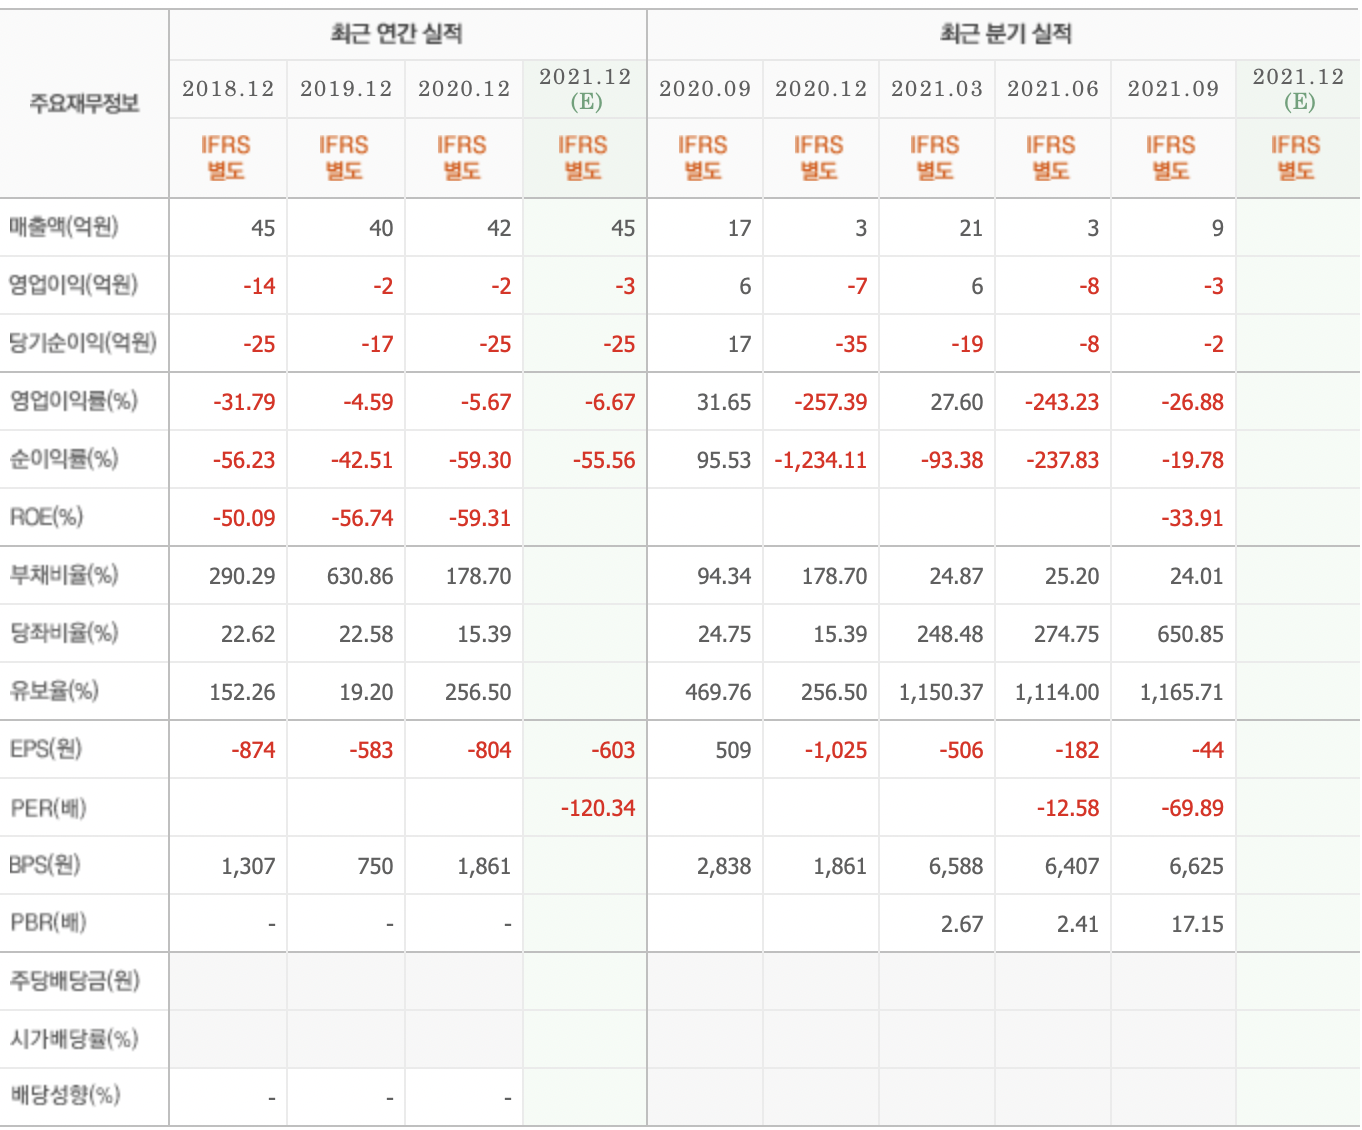Select operating profit -14 for 2018.12
The image size is (1362, 1130).
[259, 286]
